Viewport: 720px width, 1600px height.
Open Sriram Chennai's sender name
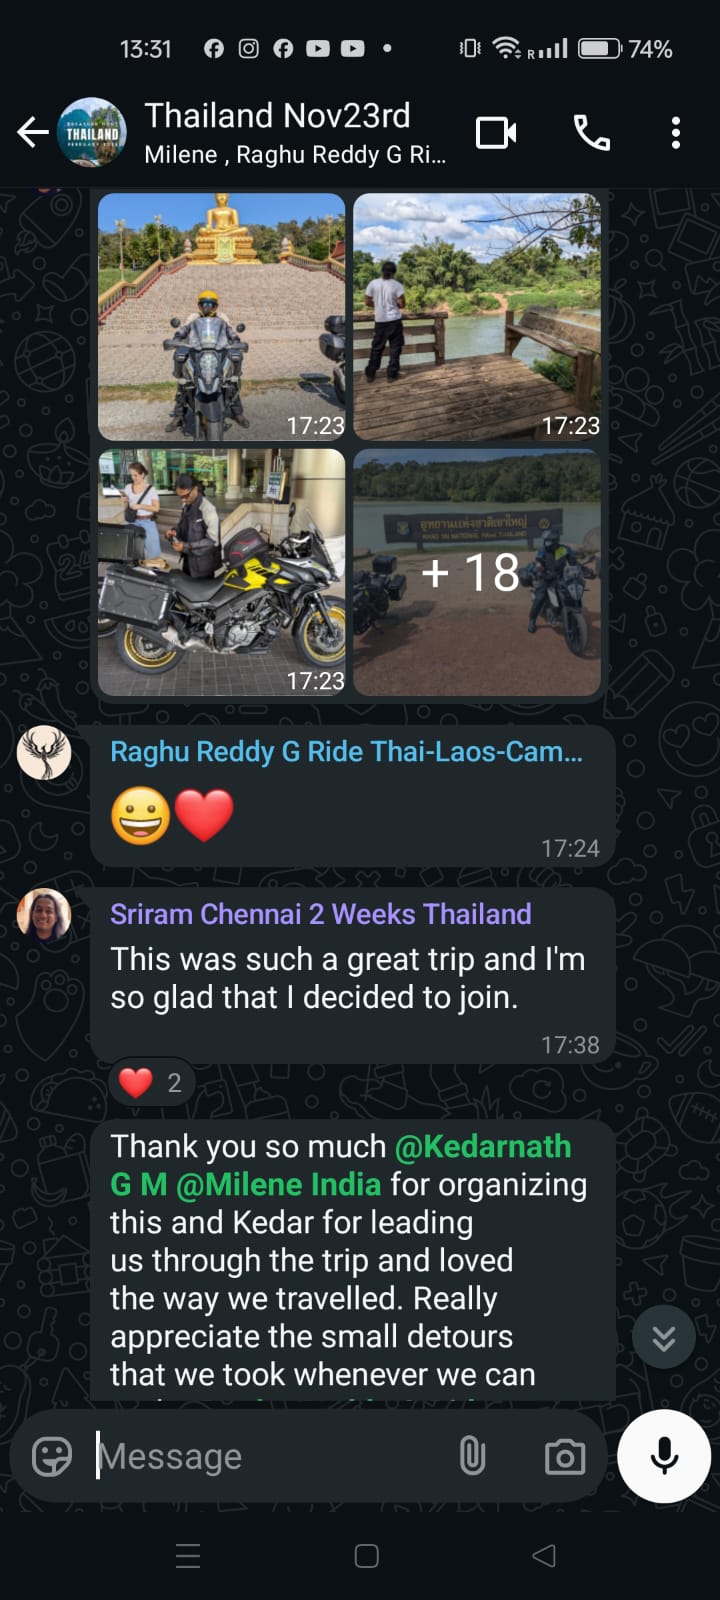pyautogui.click(x=321, y=914)
